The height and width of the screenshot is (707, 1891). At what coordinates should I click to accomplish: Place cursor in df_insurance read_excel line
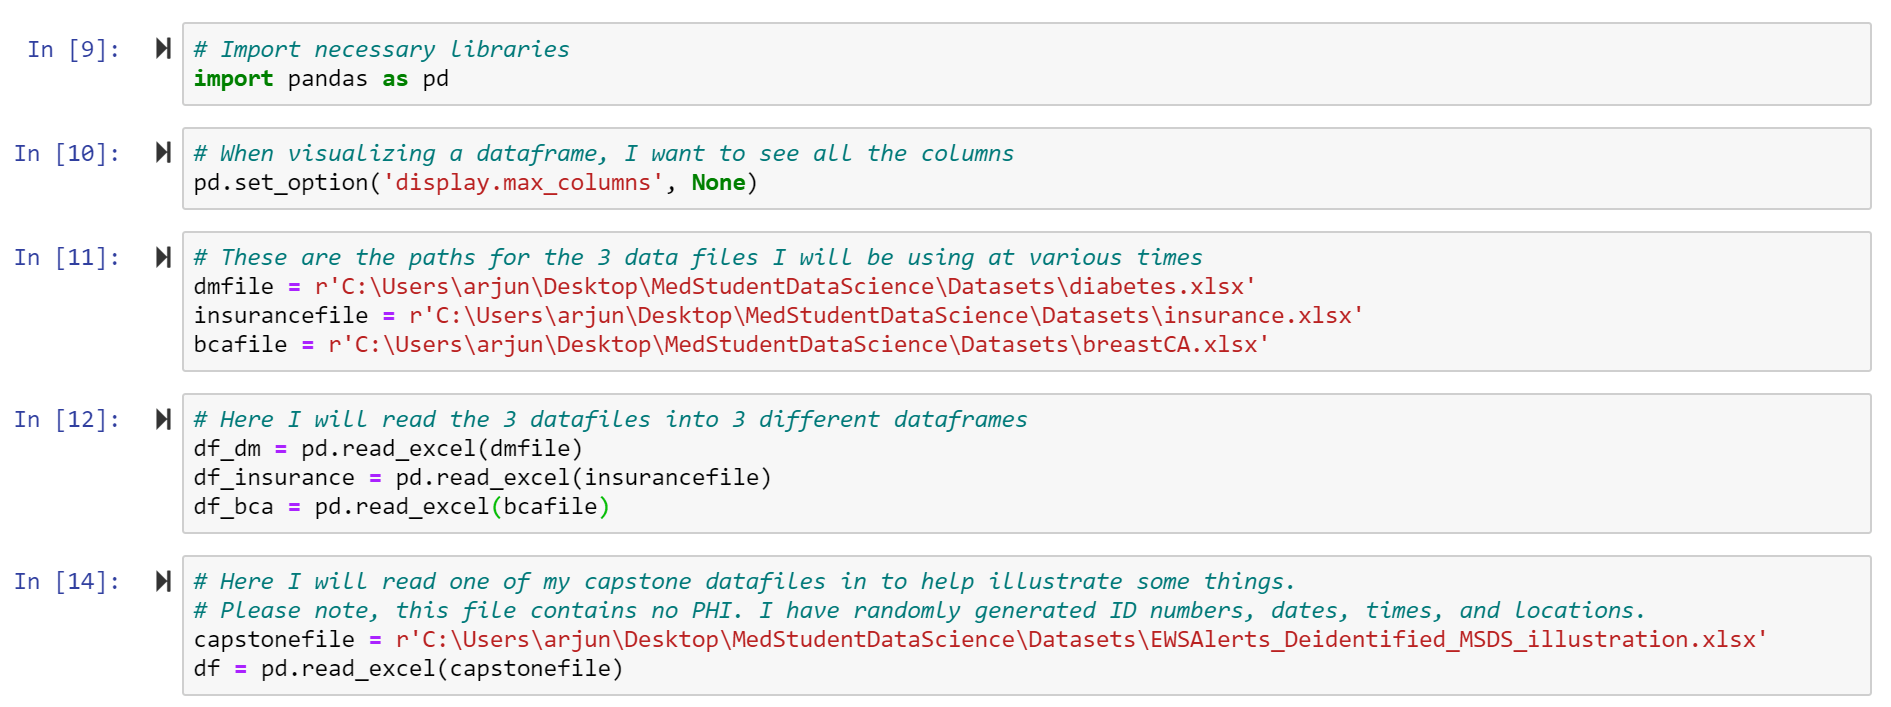click(x=482, y=478)
